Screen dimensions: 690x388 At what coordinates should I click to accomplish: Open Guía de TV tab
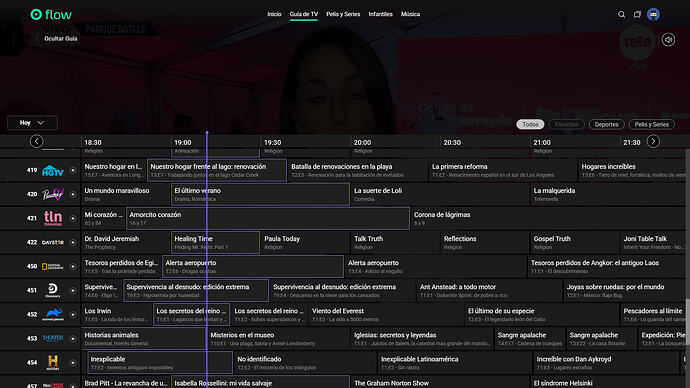(304, 14)
